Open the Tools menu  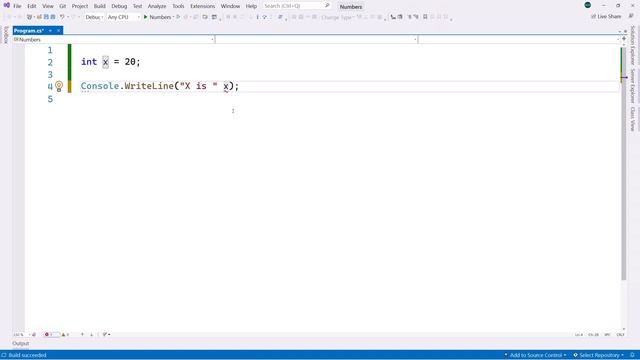[x=178, y=6]
